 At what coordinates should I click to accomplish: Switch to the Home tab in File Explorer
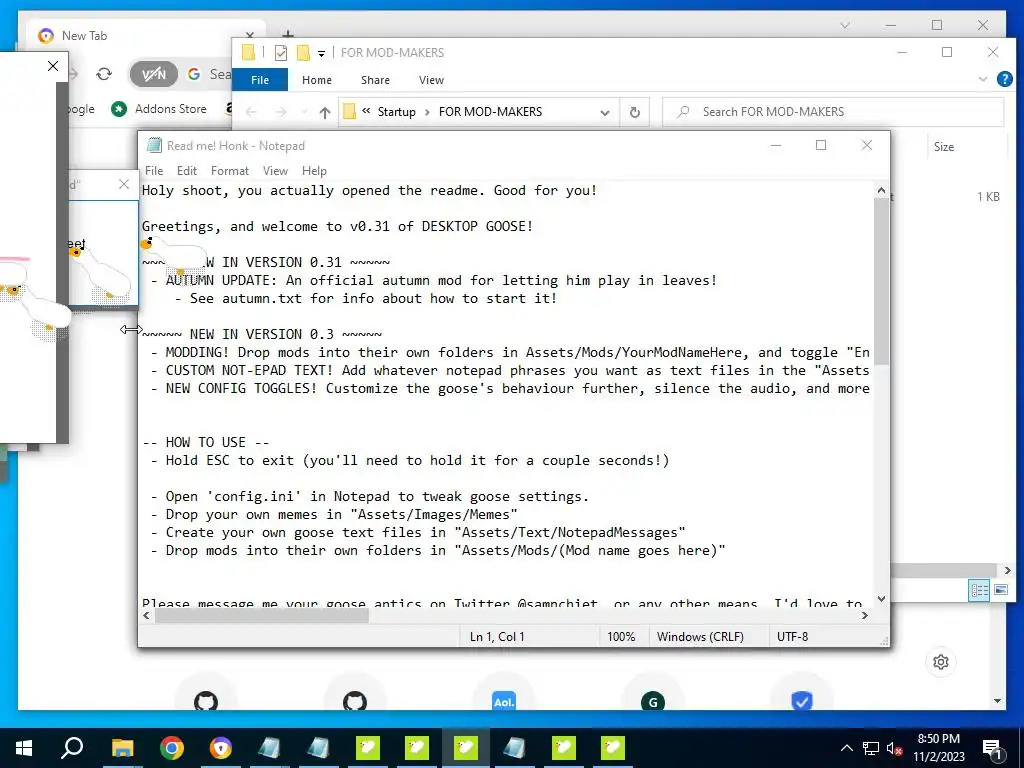(x=317, y=80)
